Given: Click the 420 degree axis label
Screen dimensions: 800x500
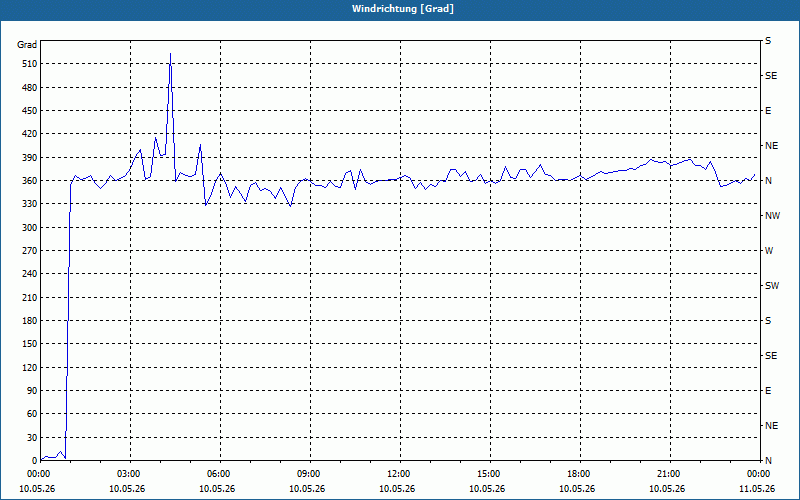Looking at the screenshot, I should click(x=30, y=134).
